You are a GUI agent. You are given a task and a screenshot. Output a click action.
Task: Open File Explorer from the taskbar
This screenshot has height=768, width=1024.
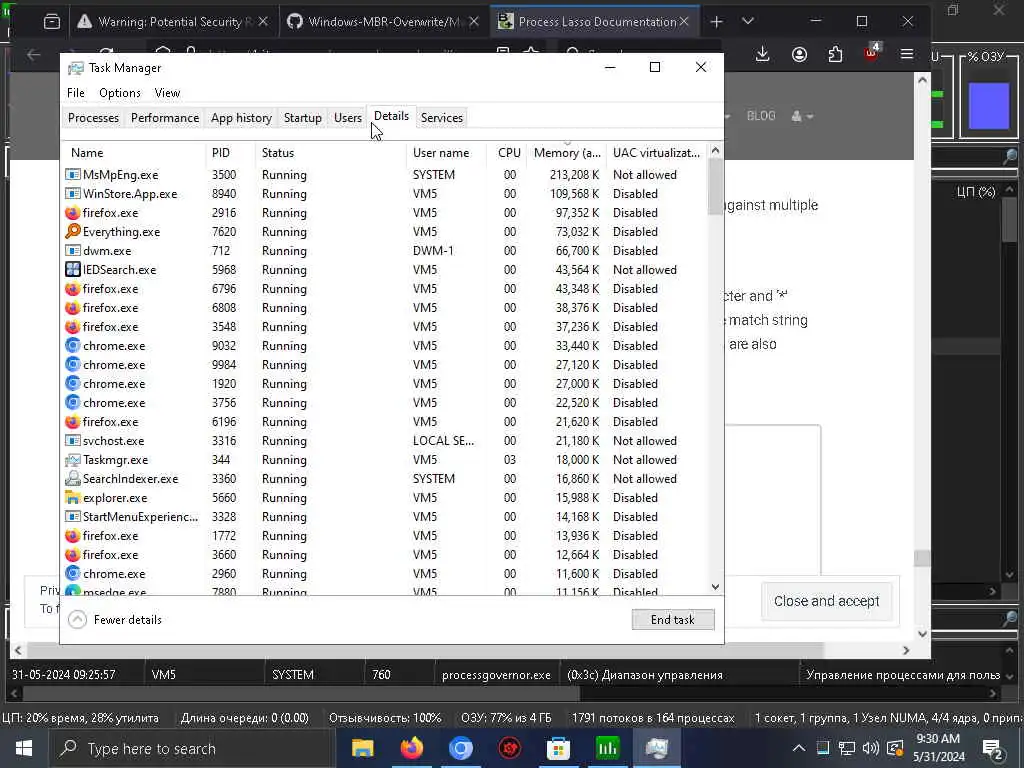tap(362, 748)
